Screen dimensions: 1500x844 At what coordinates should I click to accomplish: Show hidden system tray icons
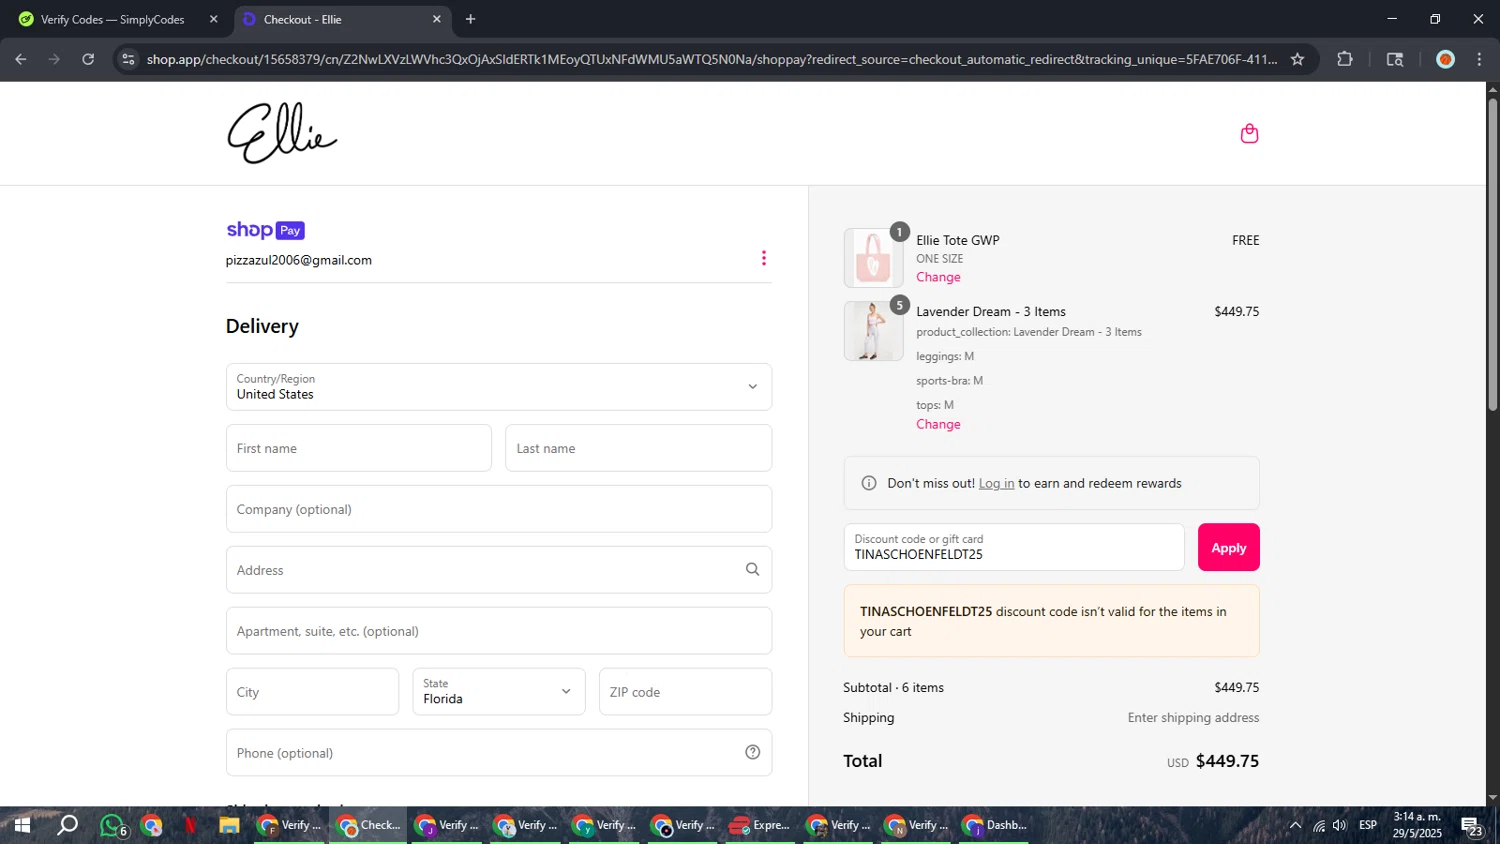1295,825
